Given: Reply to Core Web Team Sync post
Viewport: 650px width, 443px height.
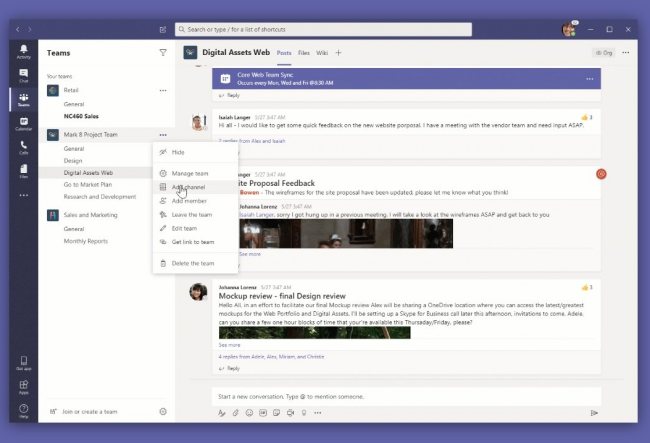Looking at the screenshot, I should click(229, 95).
